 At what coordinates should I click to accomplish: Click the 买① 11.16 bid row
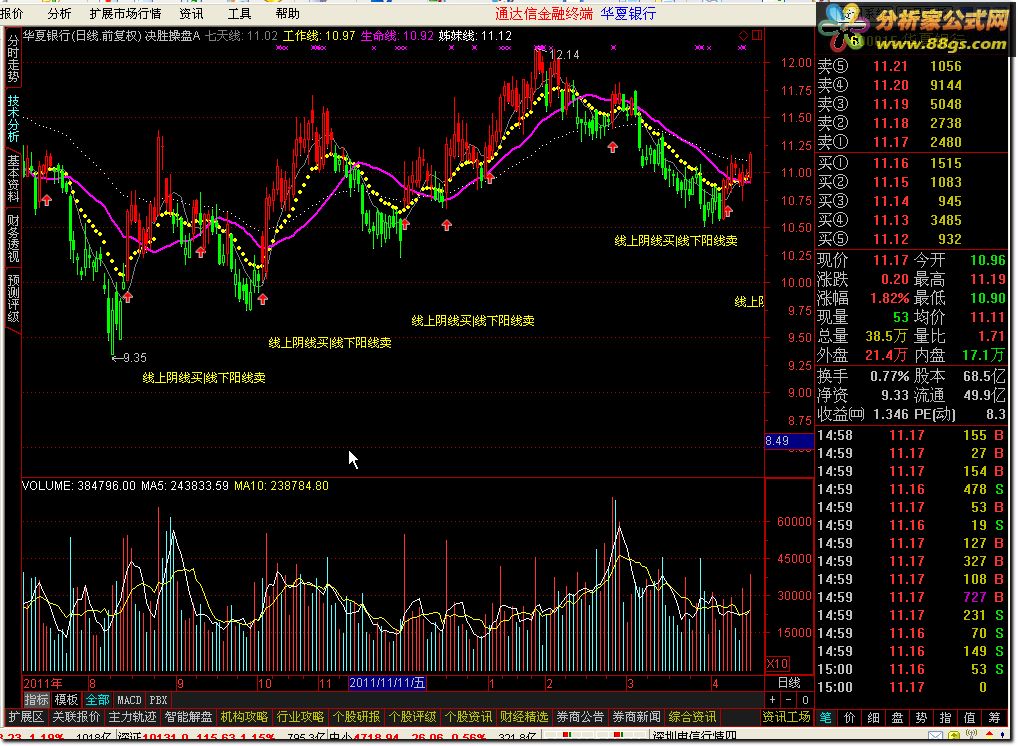coord(912,163)
